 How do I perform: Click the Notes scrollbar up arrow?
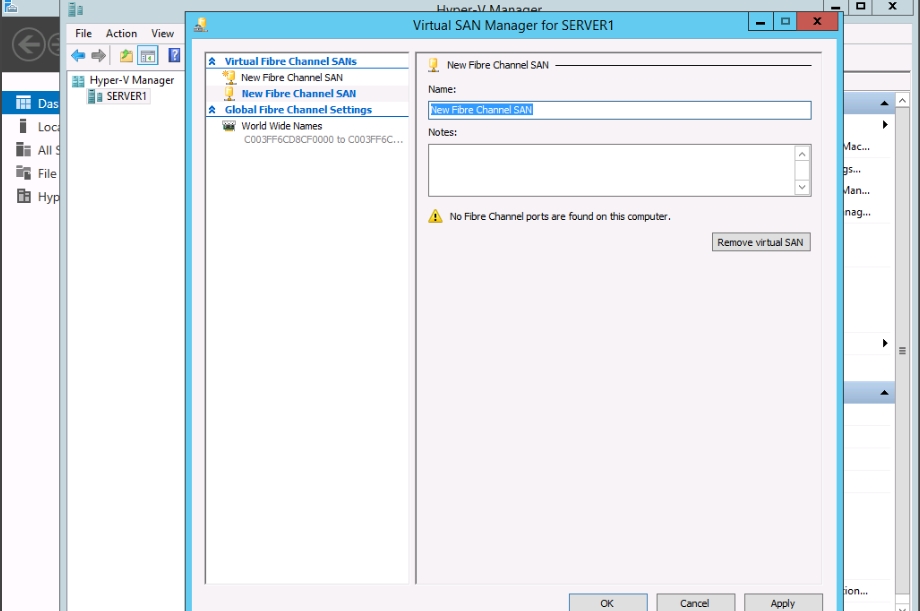click(x=802, y=154)
